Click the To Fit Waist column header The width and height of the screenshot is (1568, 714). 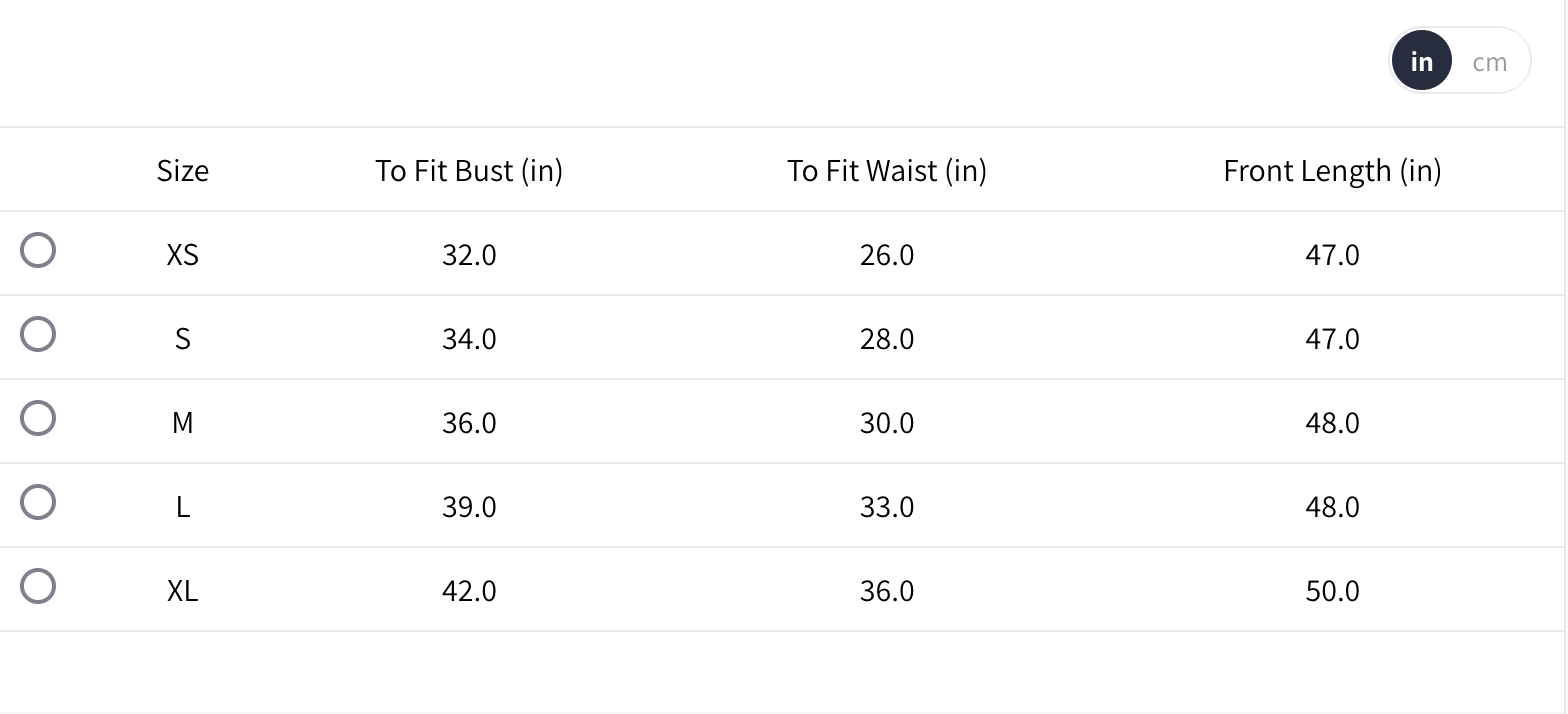887,171
